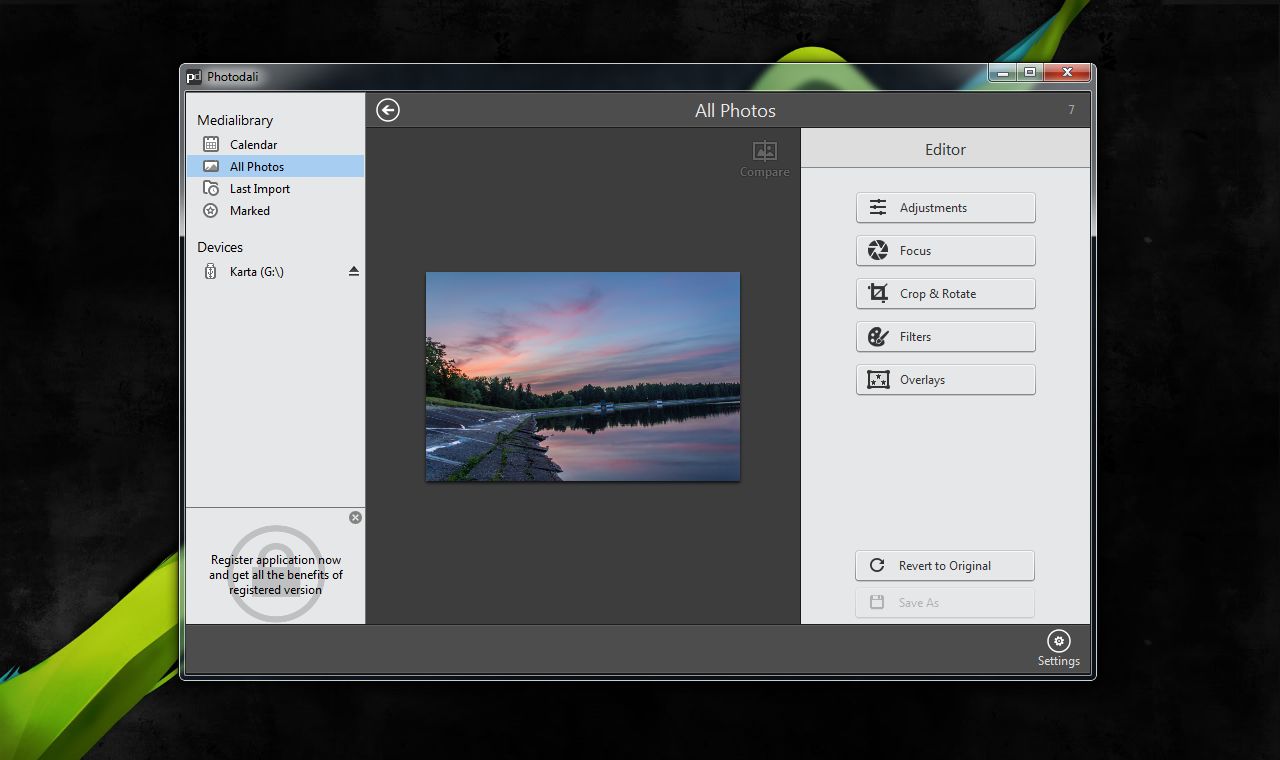Click the Compare icon
1280x760 pixels.
tap(765, 151)
